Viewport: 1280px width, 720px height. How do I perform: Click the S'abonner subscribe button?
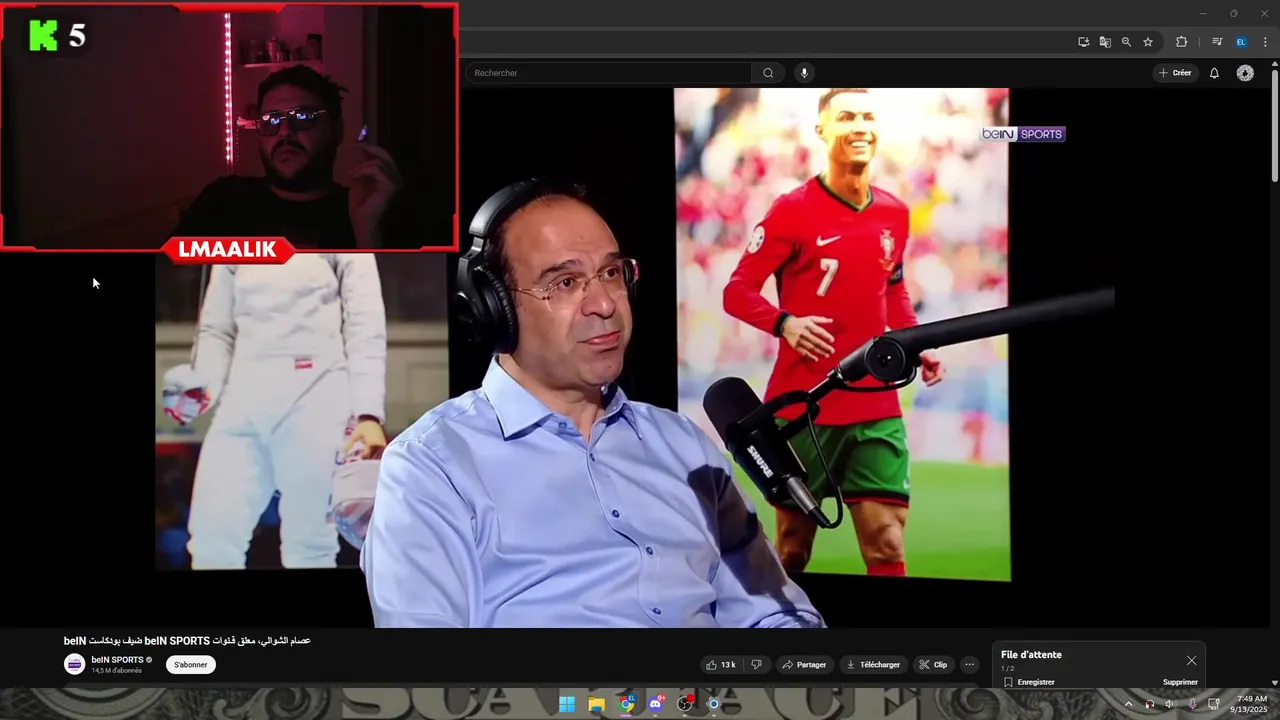click(191, 665)
